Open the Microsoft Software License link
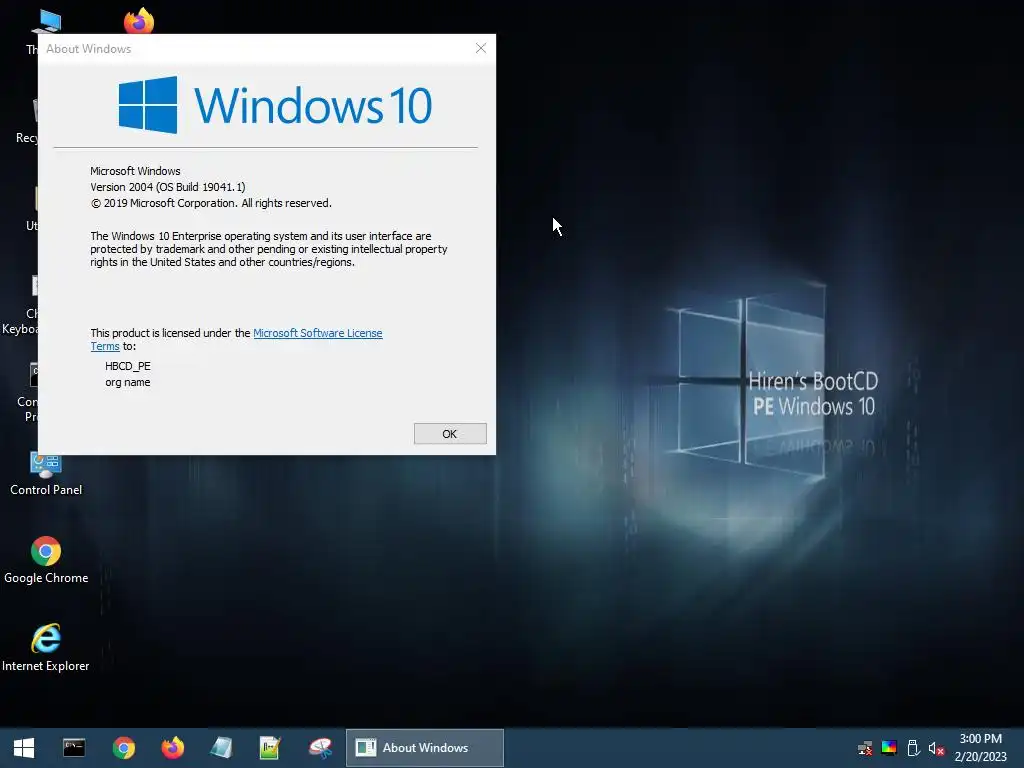Image resolution: width=1024 pixels, height=768 pixels. (x=317, y=333)
